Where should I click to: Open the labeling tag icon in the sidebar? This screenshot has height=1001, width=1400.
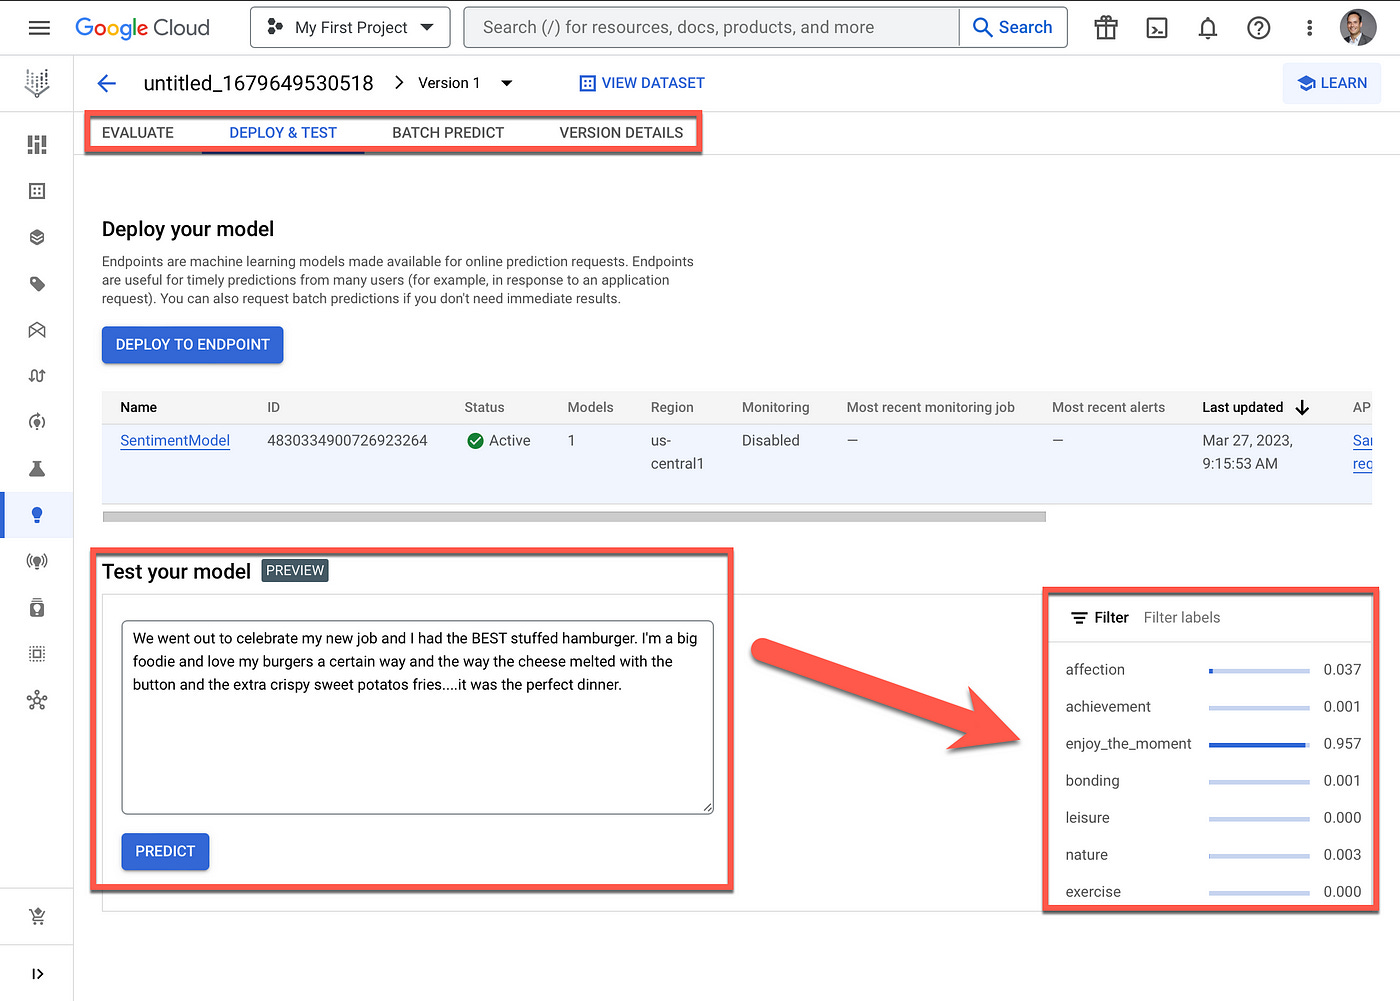(37, 283)
